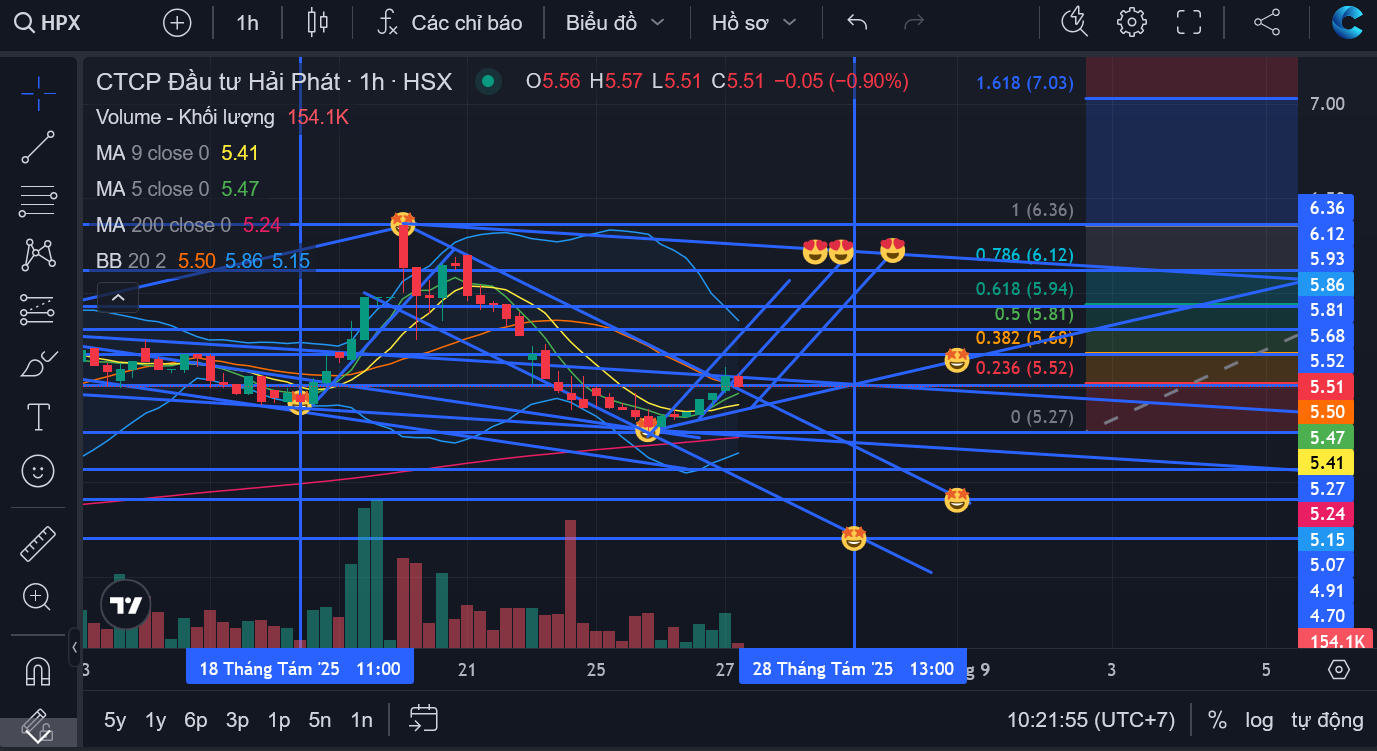Select the forecasting and measurement tool
Screen dimensions: 1377x751
click(x=38, y=309)
